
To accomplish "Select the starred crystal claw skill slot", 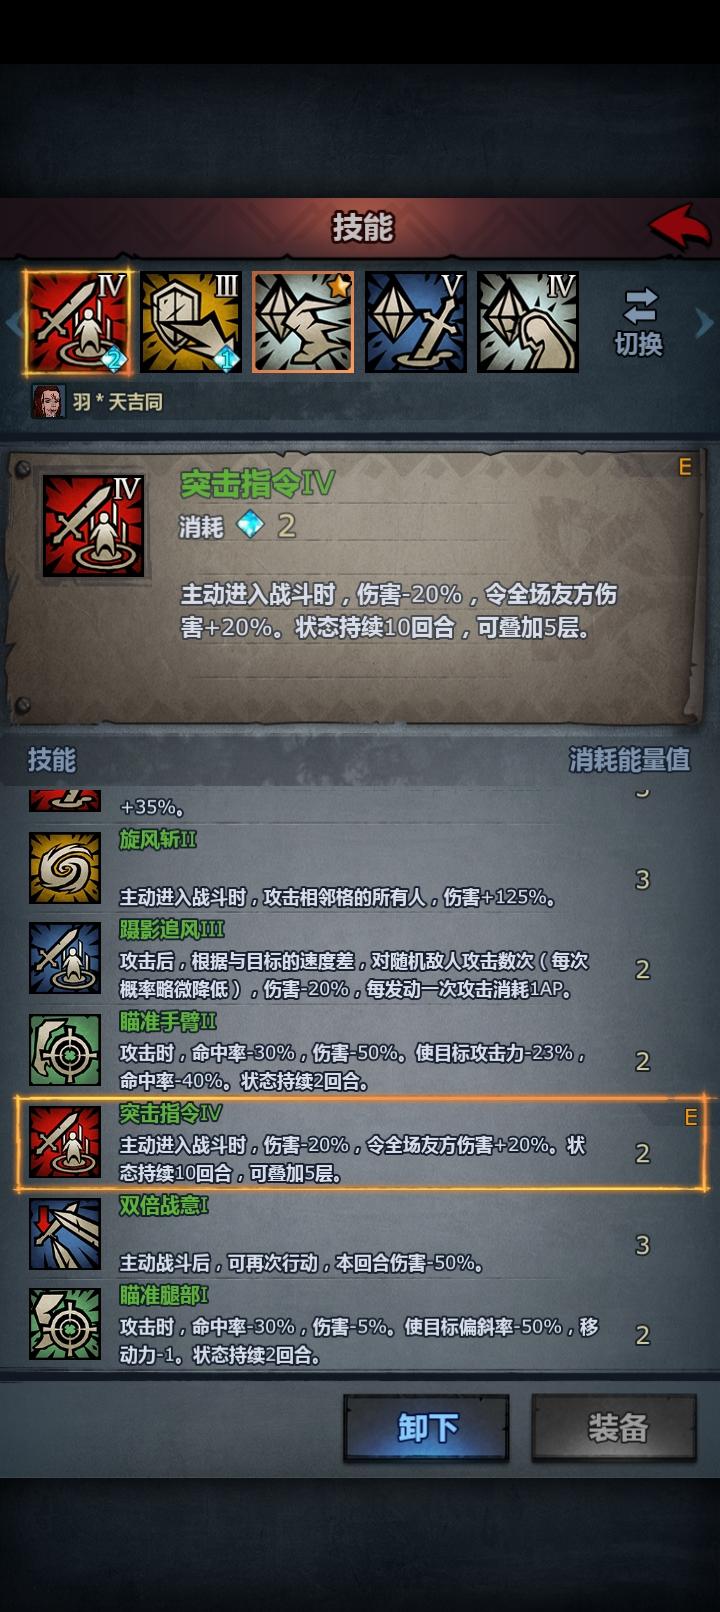I will coord(303,322).
